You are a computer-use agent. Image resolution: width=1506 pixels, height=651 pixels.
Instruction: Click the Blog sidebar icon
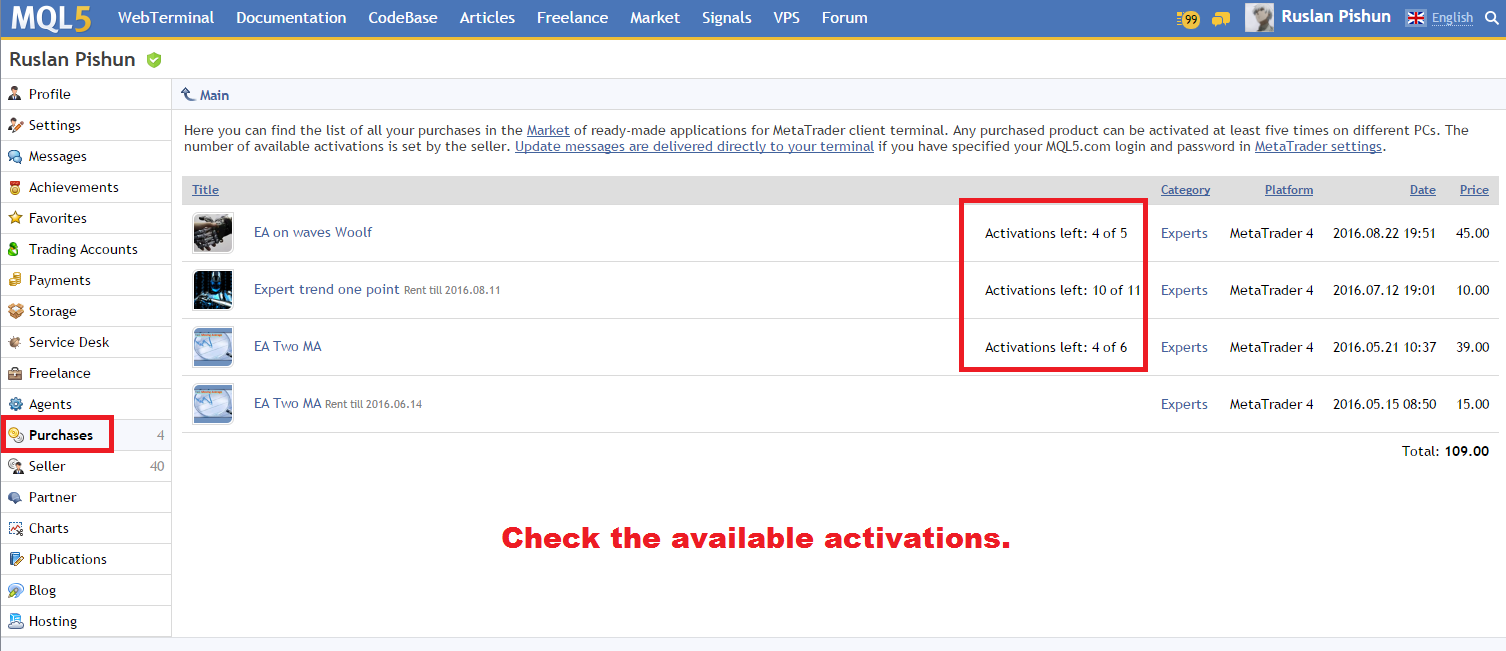[15, 590]
